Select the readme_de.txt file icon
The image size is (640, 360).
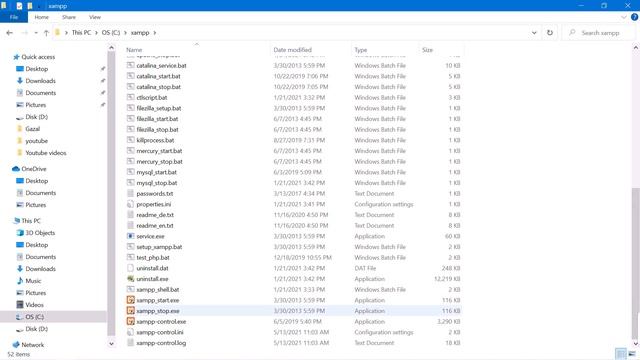(131, 215)
